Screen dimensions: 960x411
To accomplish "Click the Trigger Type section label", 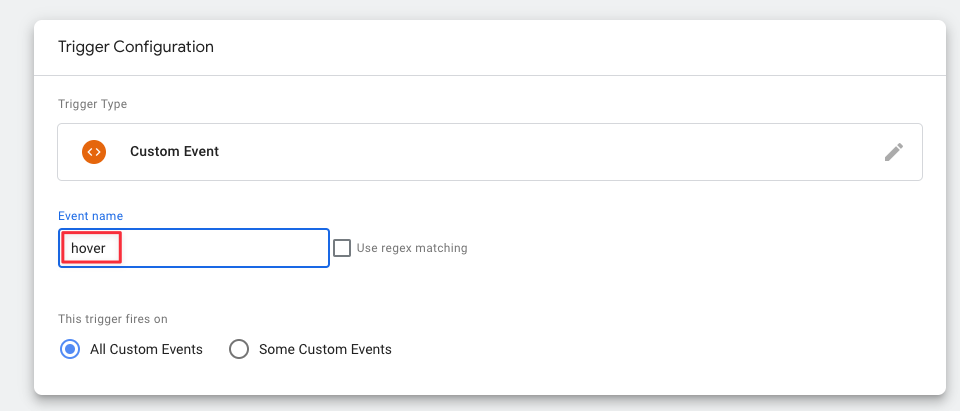I will 92,104.
